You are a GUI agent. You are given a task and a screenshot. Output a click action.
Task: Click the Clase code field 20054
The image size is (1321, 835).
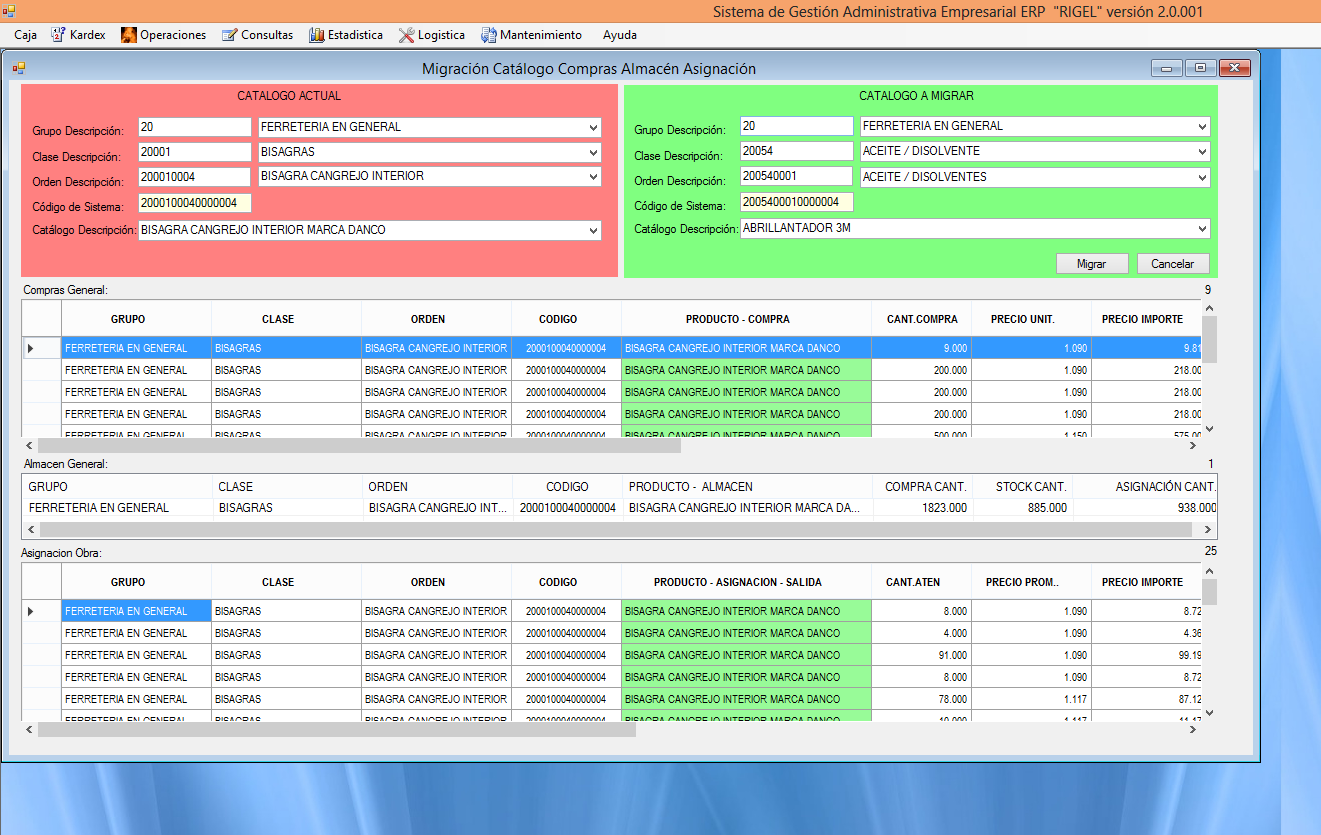797,151
